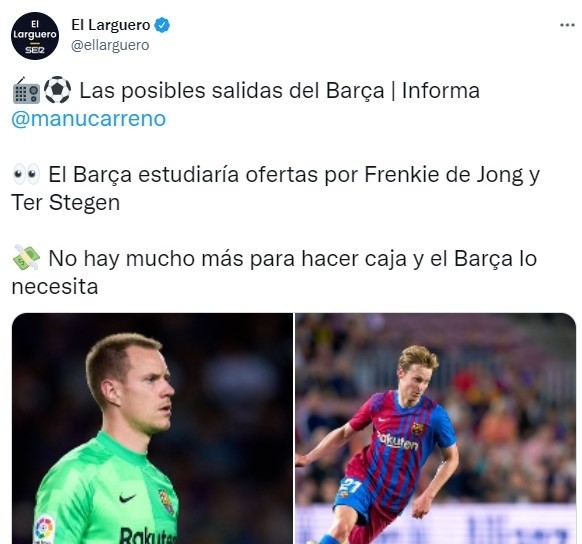Open the three-dot more options menu
The width and height of the screenshot is (582, 544).
point(567,25)
